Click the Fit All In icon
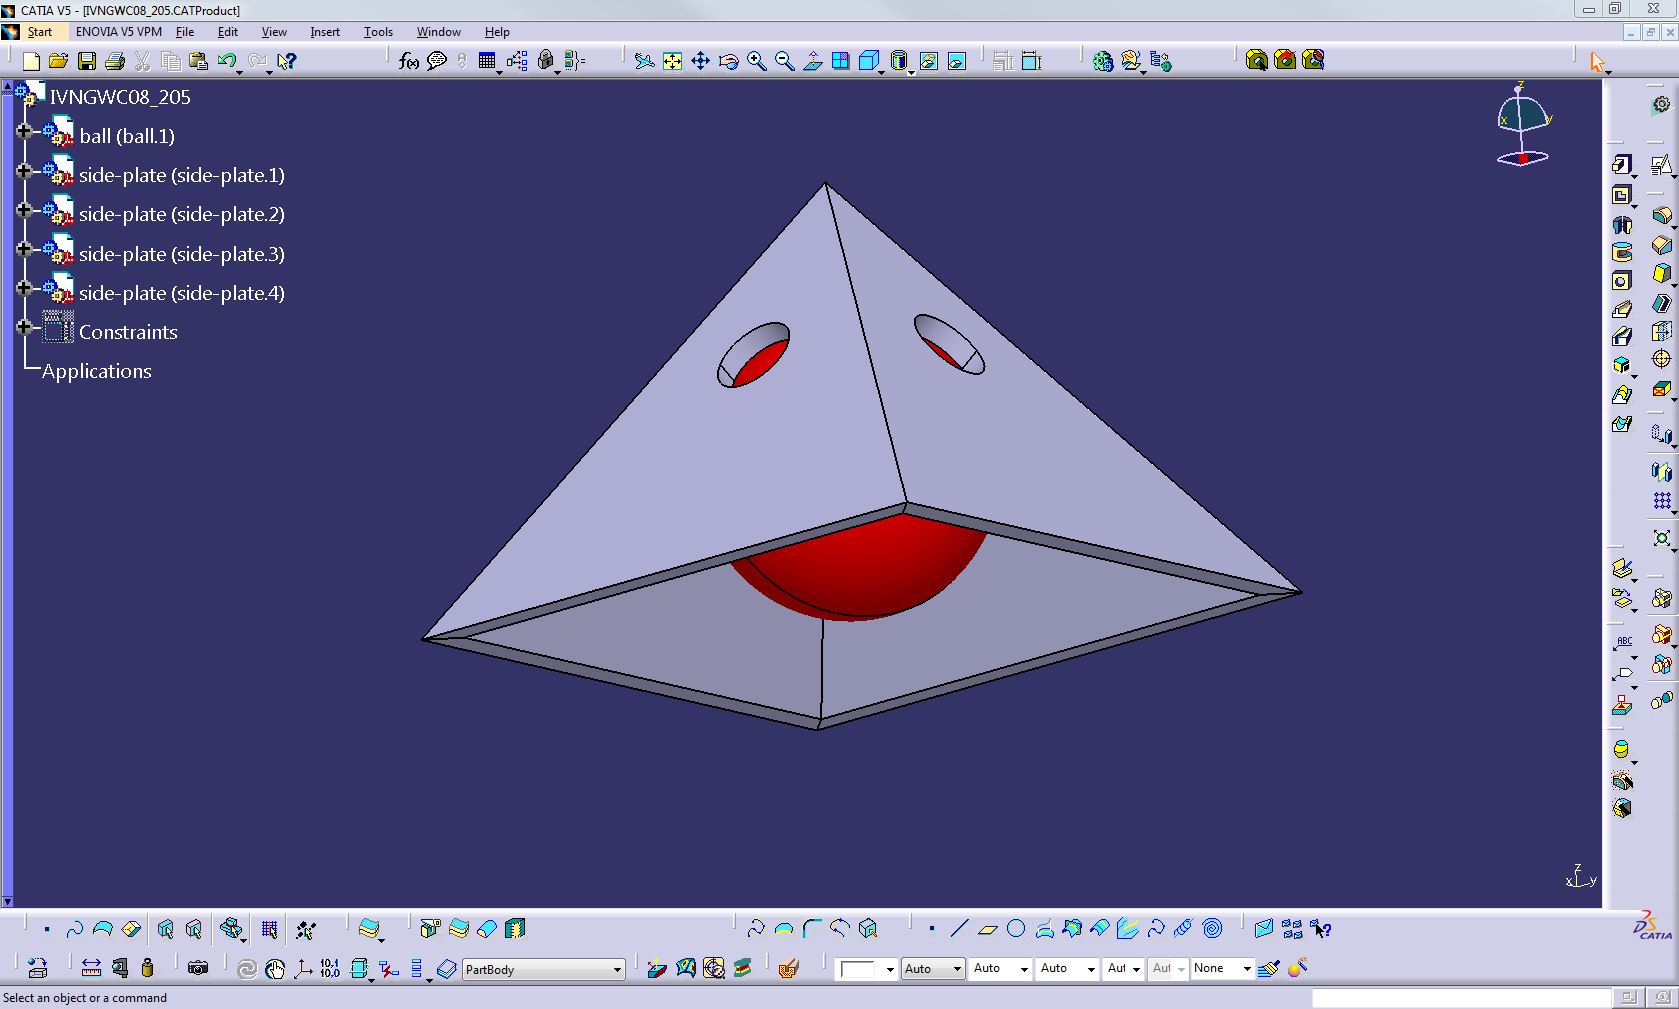1679x1009 pixels. coord(672,61)
